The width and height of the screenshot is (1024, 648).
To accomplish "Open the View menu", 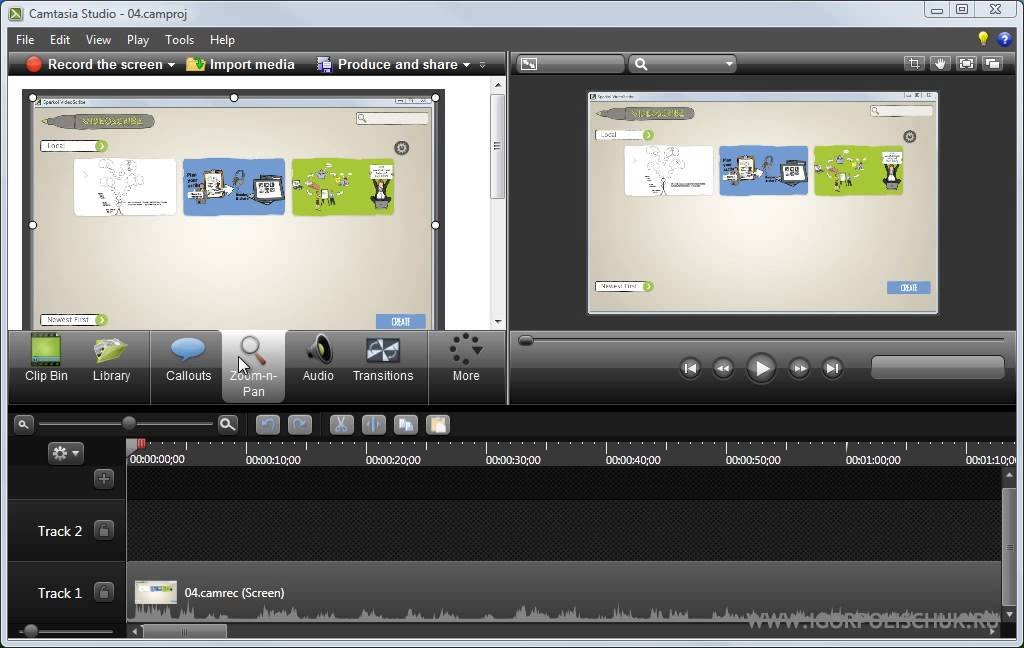I will (x=98, y=40).
